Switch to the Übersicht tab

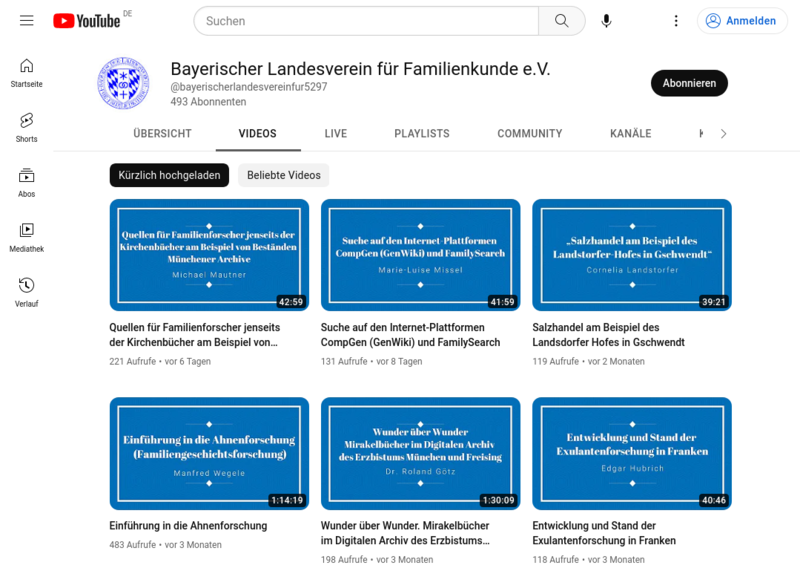(162, 134)
